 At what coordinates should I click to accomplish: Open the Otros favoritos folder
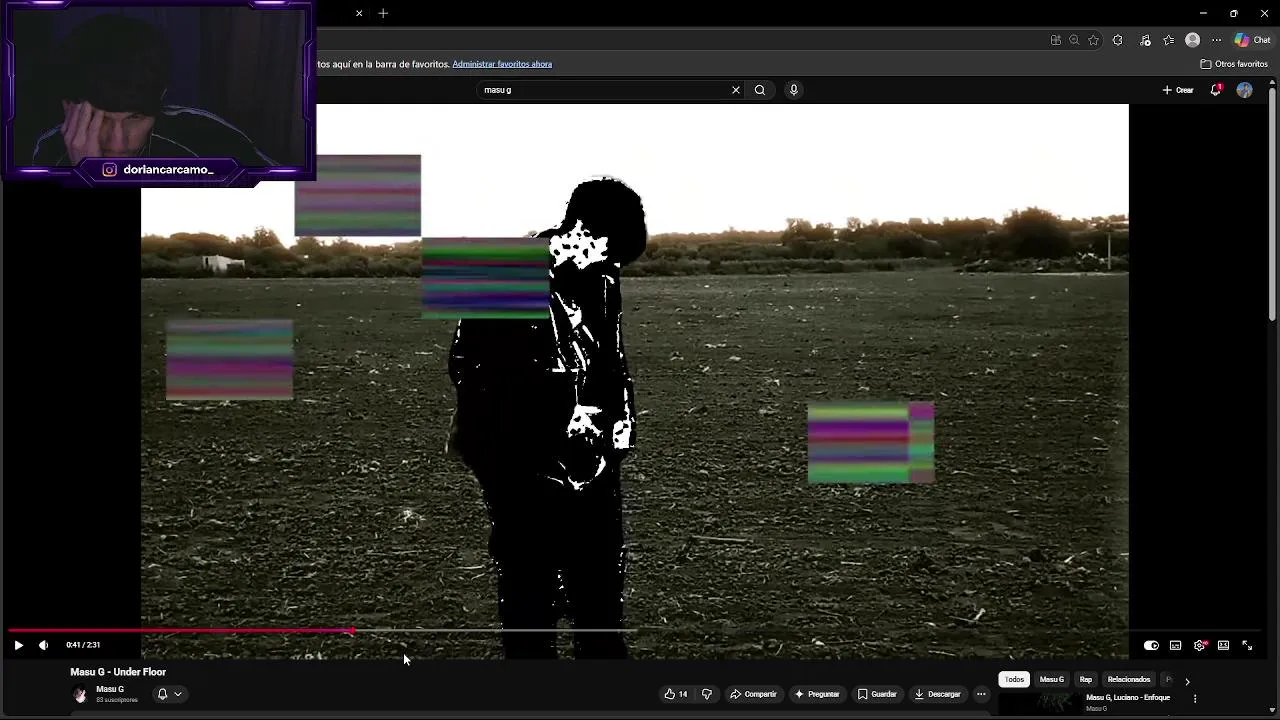pos(1234,64)
